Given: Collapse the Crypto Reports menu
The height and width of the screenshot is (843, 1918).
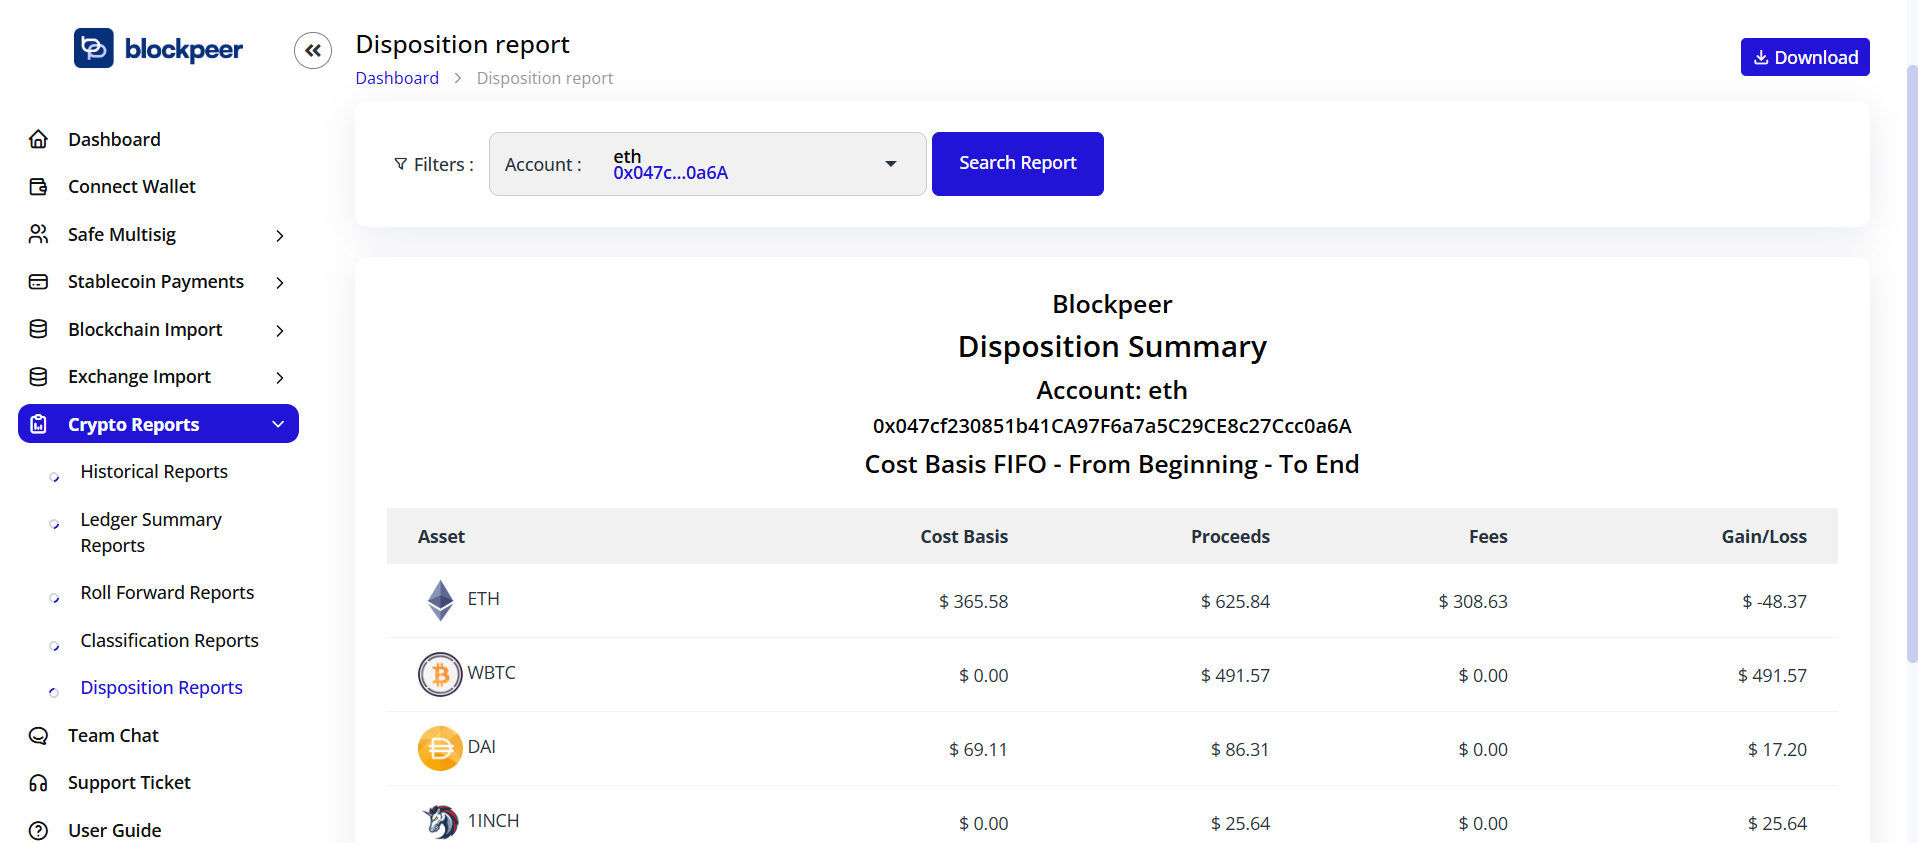Looking at the screenshot, I should tap(278, 424).
